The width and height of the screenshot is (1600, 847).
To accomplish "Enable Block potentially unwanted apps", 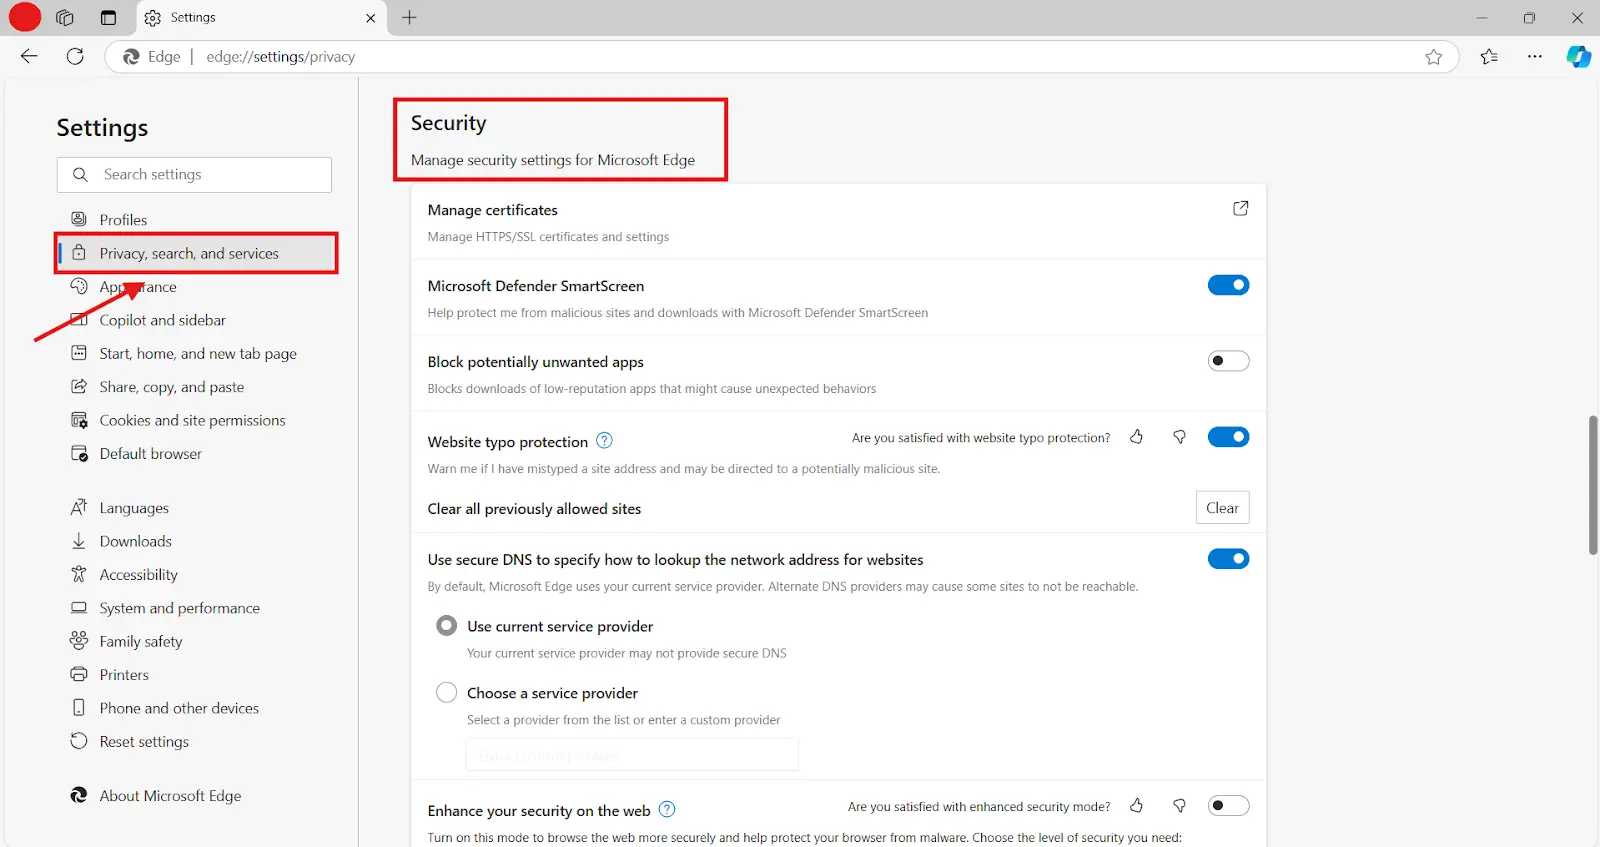I will click(x=1228, y=361).
